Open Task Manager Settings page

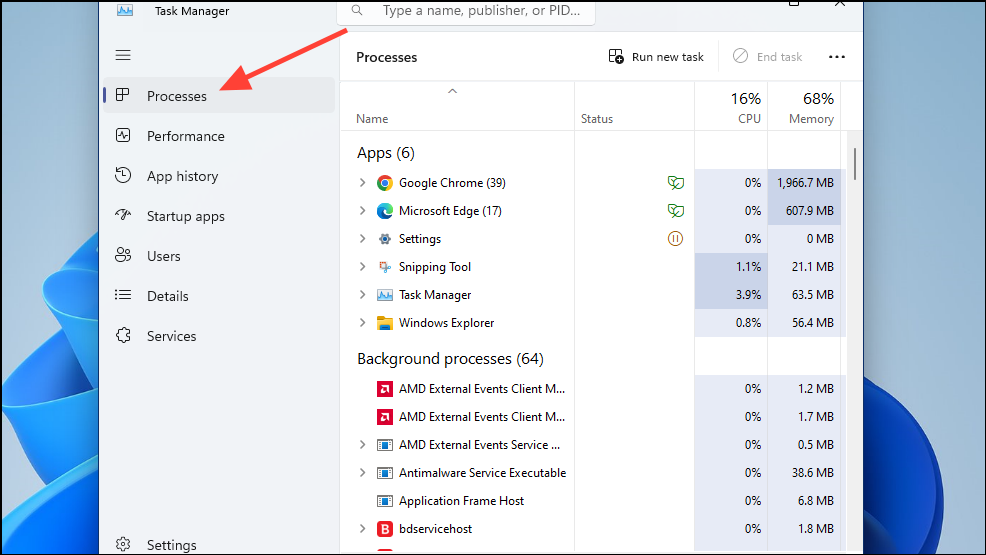click(219, 544)
